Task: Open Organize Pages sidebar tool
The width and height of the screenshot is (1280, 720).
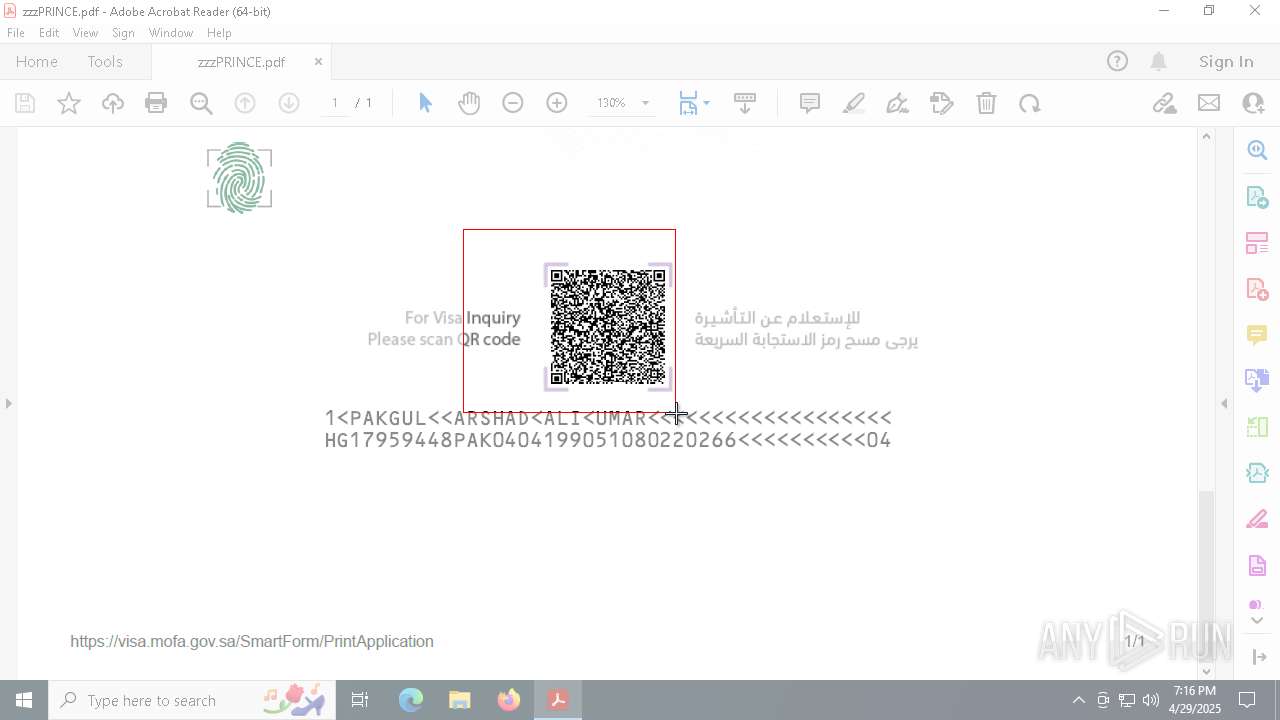Action: point(1257,243)
